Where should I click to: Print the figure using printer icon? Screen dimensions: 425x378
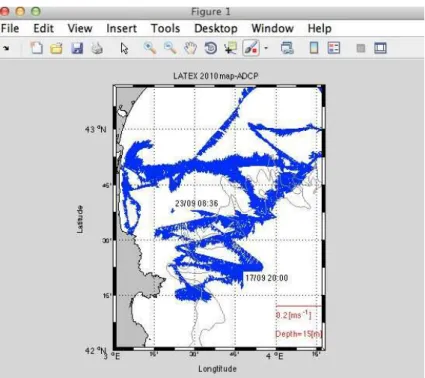tap(97, 48)
